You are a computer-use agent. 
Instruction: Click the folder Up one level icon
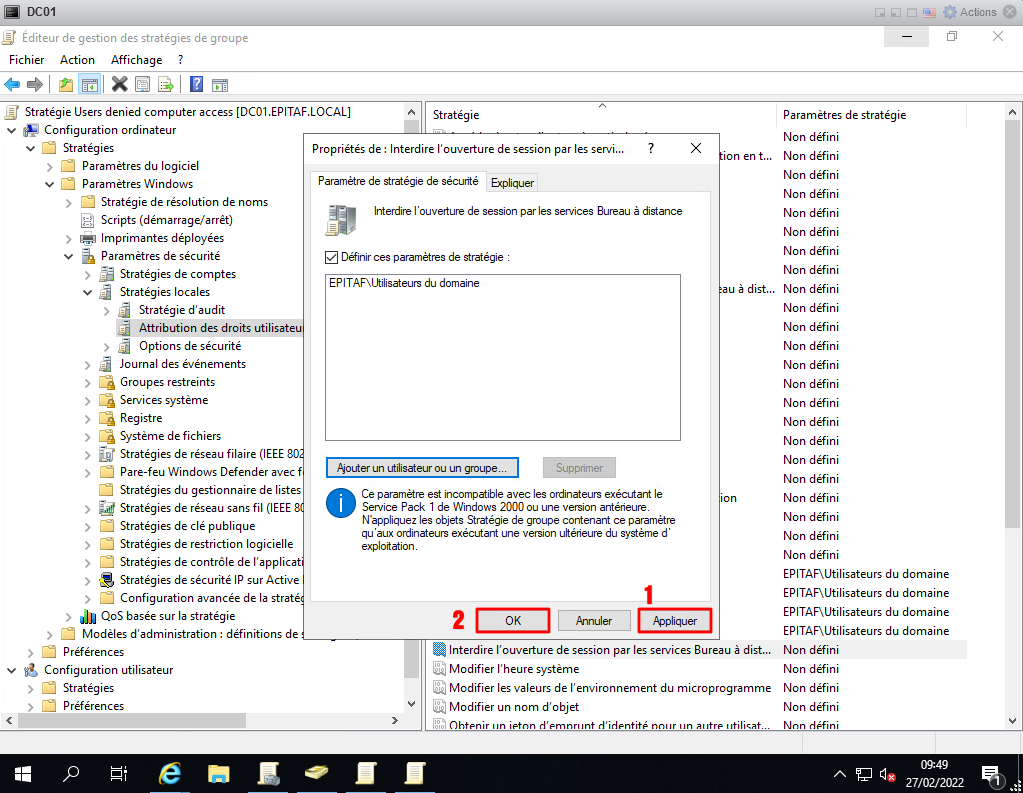pos(66,84)
